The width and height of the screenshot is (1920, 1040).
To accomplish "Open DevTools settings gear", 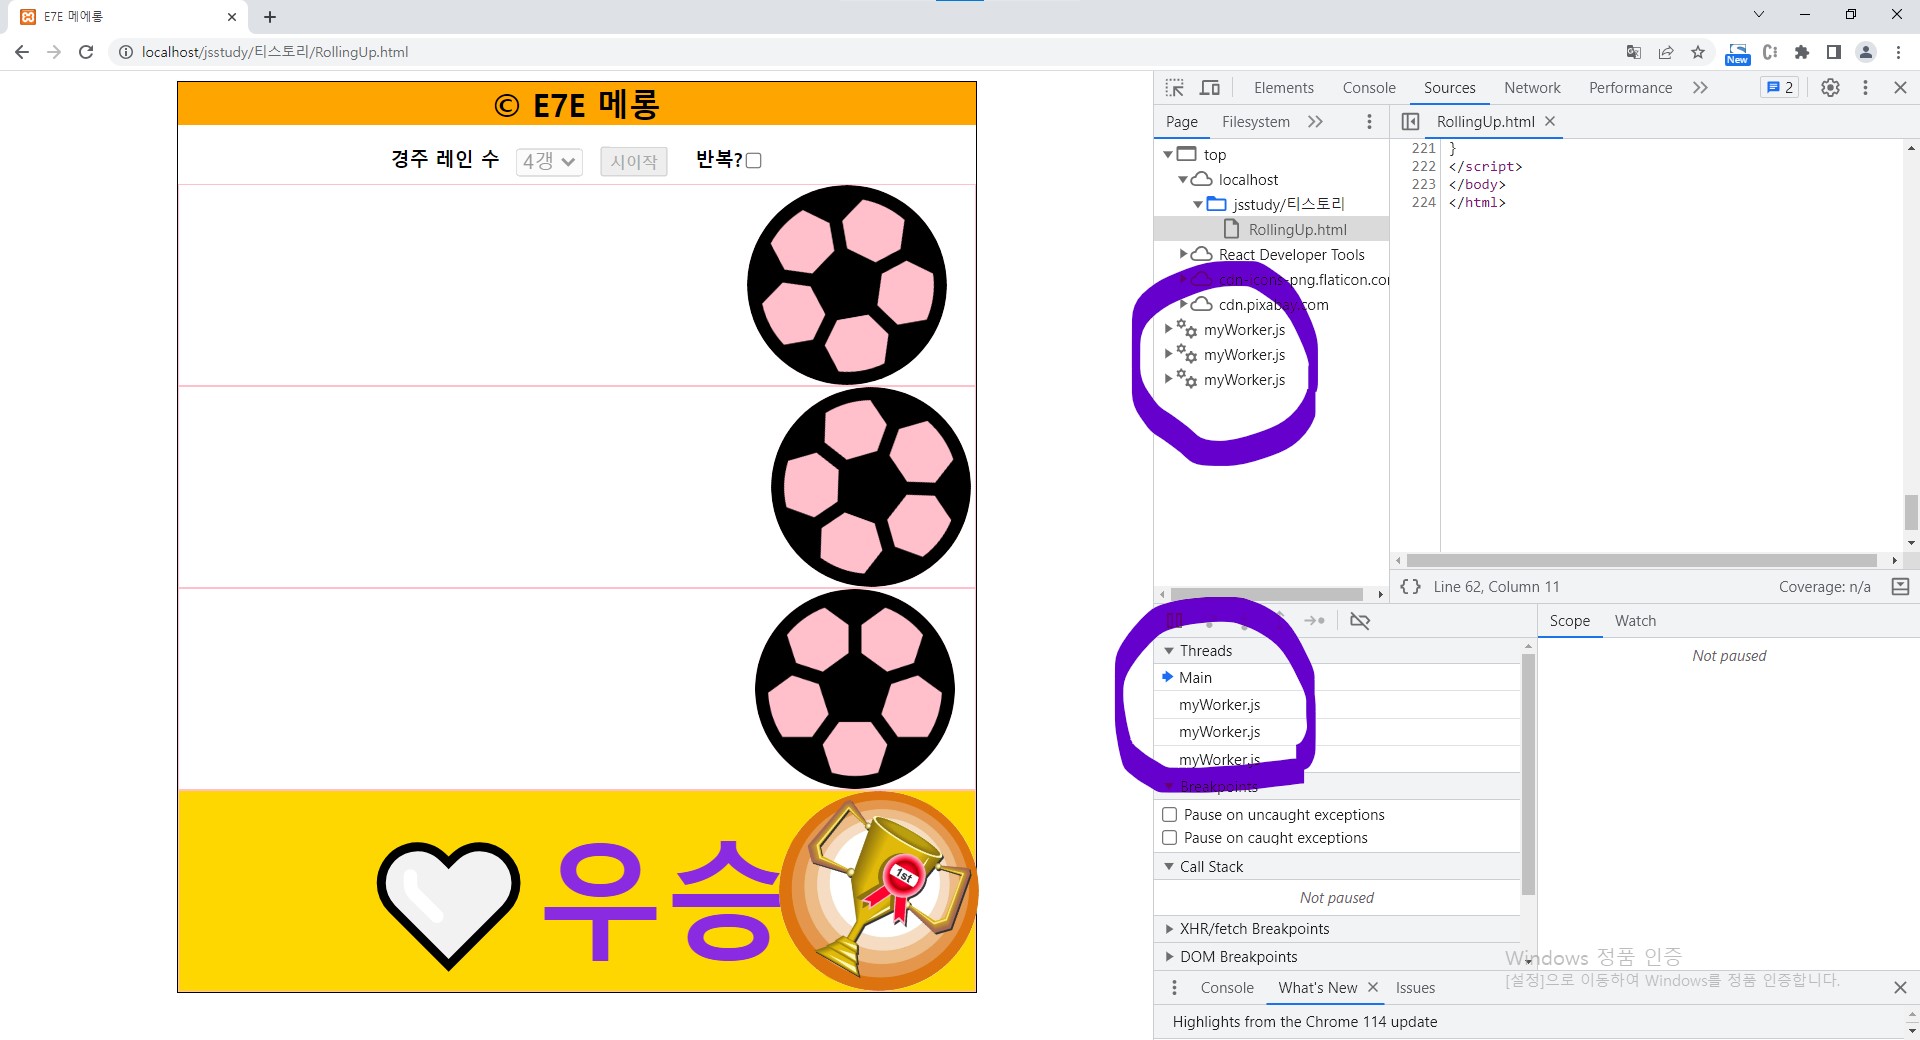I will pyautogui.click(x=1830, y=88).
